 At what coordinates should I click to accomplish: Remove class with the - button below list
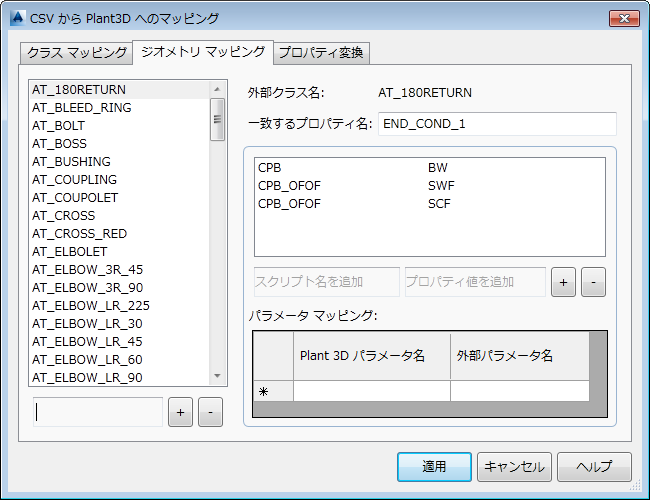[x=211, y=412]
